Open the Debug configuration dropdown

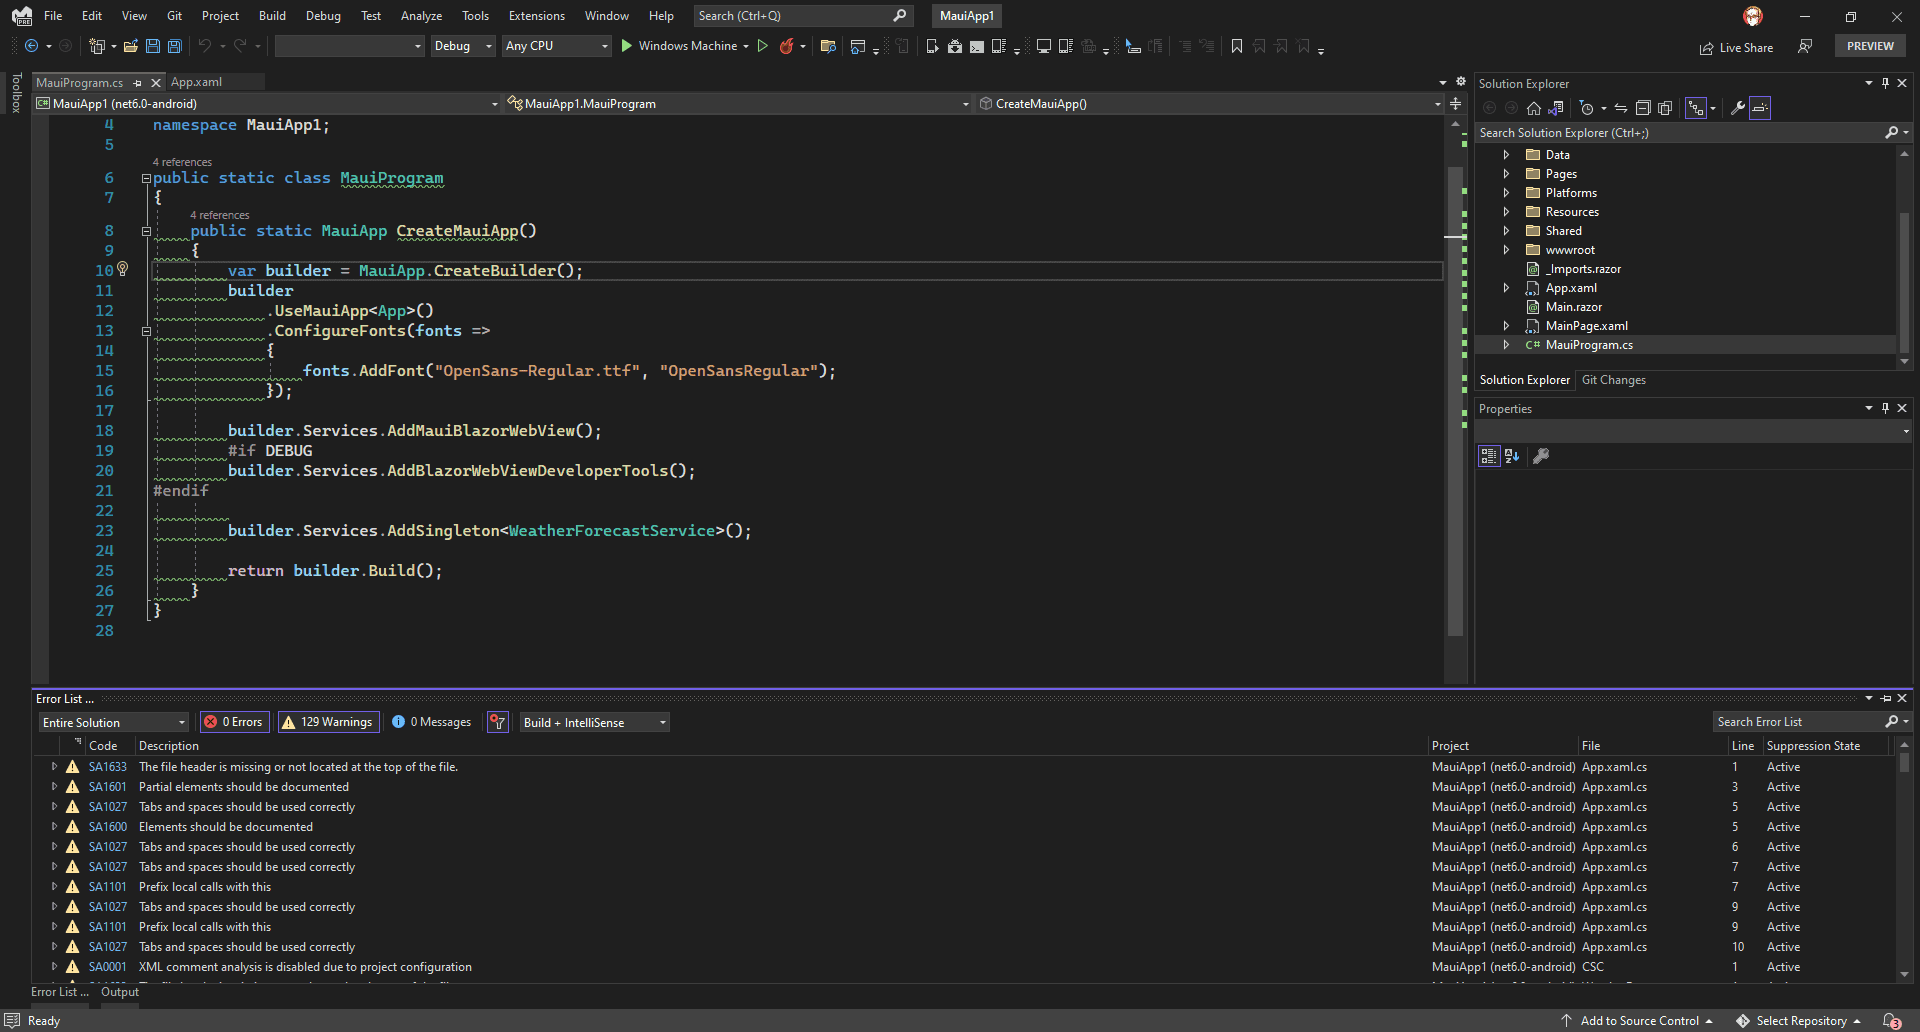462,46
